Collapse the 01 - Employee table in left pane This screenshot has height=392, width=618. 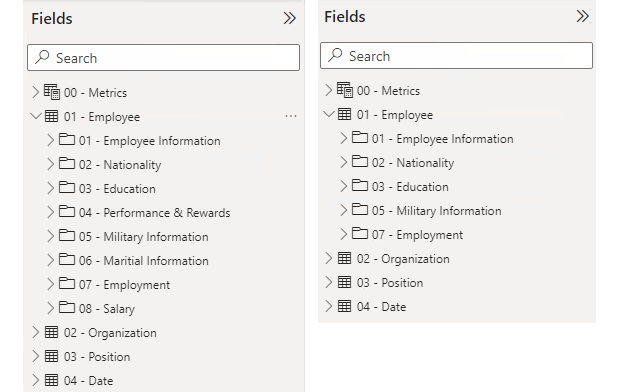pos(35,116)
